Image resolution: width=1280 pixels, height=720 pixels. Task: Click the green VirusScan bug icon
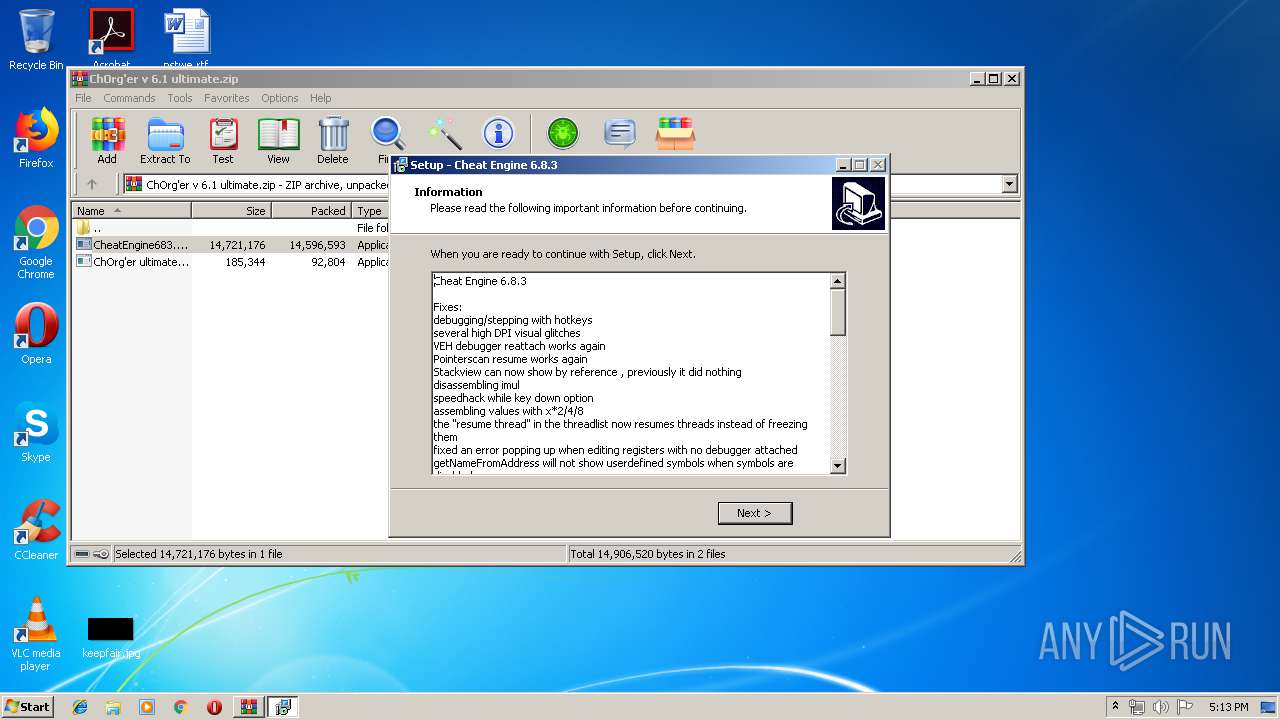click(x=563, y=133)
